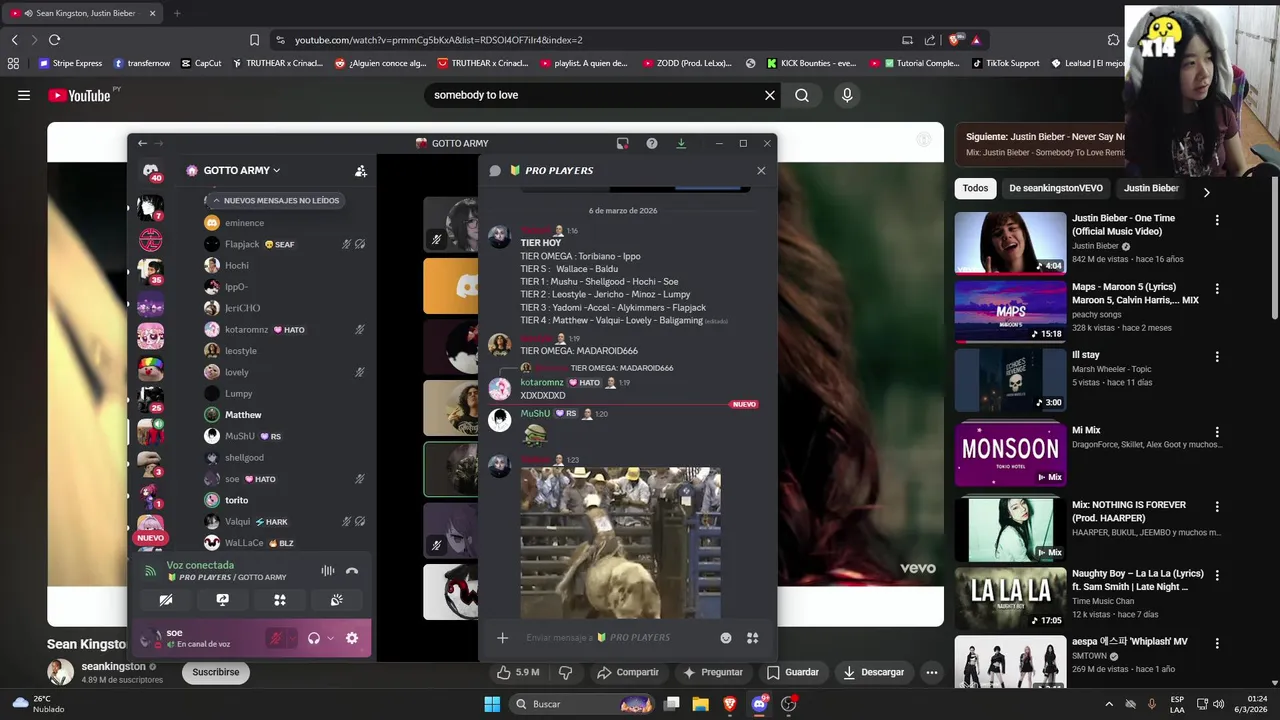Click the plus attach button in message box
1280x720 pixels.
(503, 638)
